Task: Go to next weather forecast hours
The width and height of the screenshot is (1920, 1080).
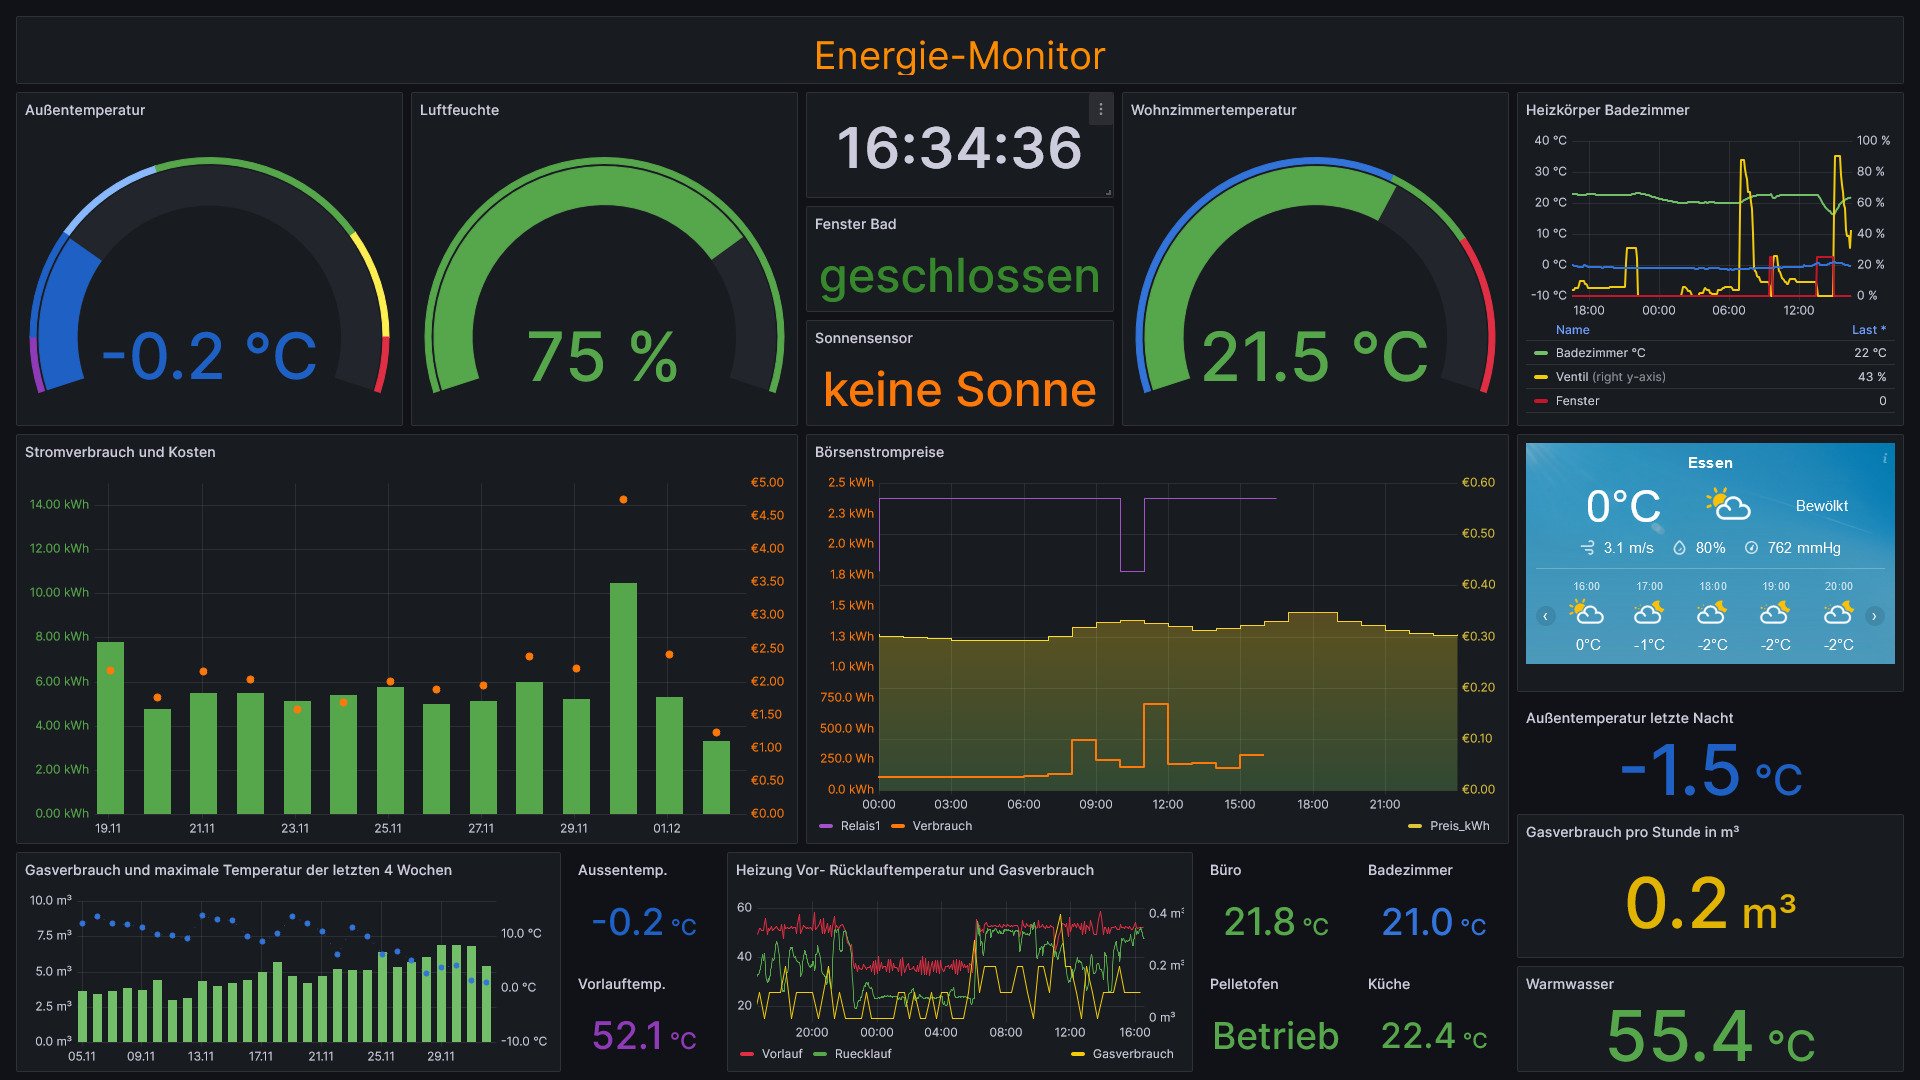Action: (x=1874, y=616)
